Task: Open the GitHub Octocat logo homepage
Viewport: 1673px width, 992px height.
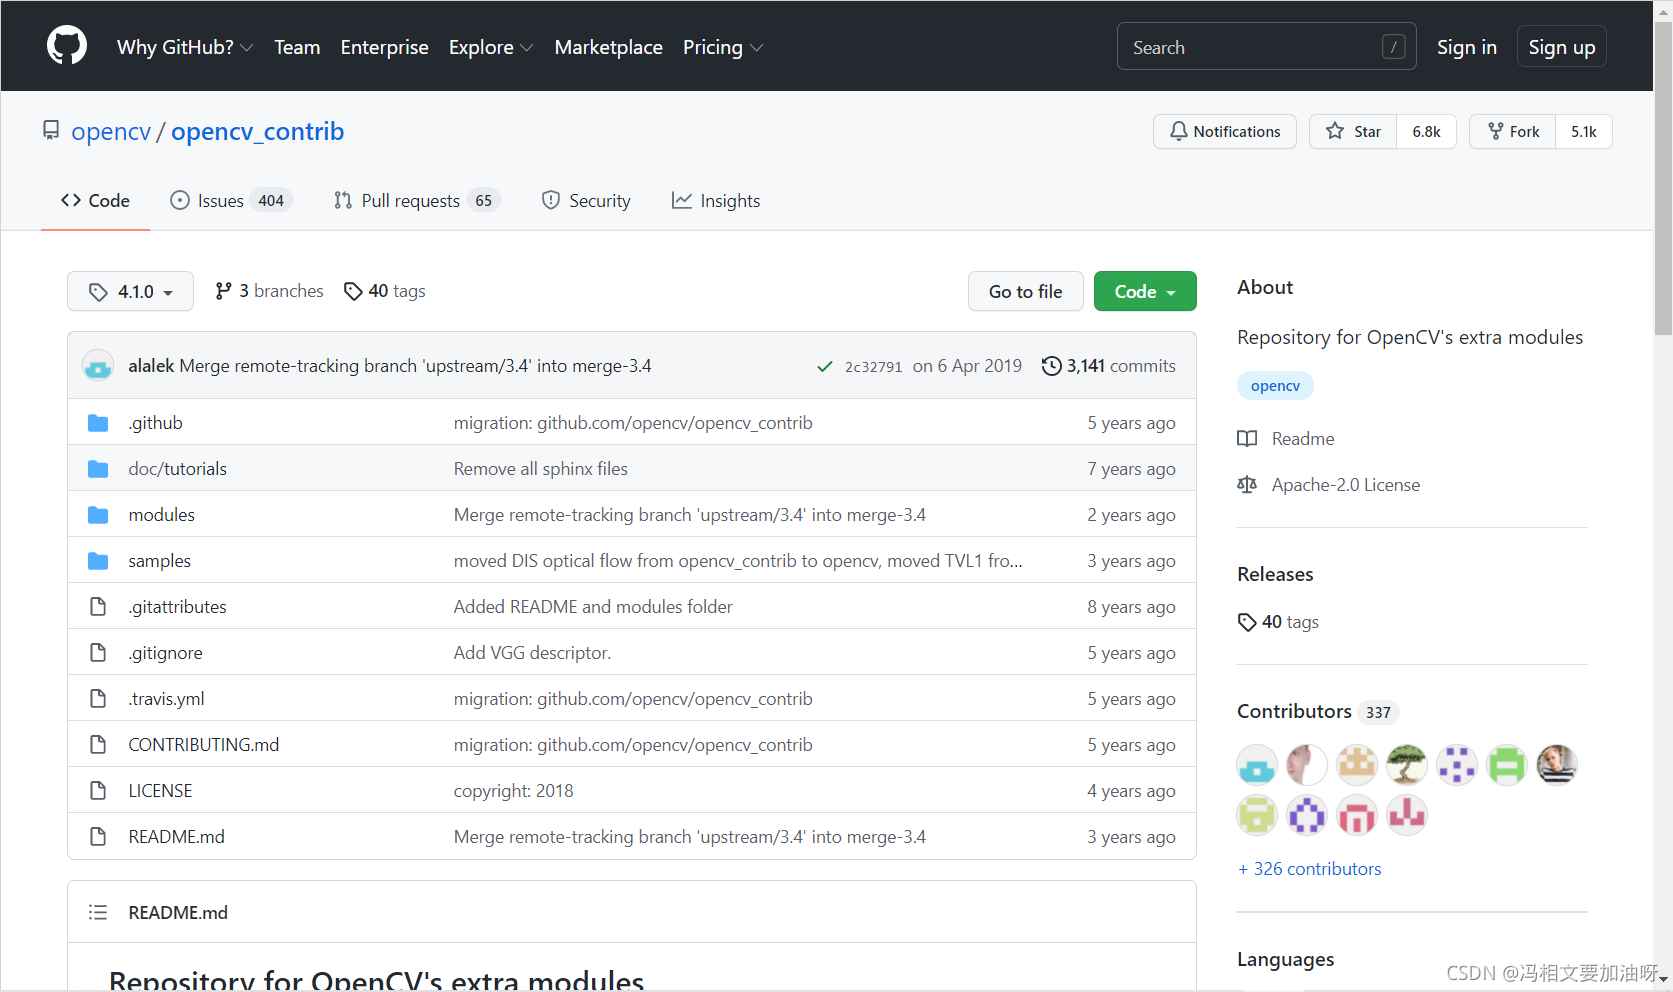Action: coord(67,47)
